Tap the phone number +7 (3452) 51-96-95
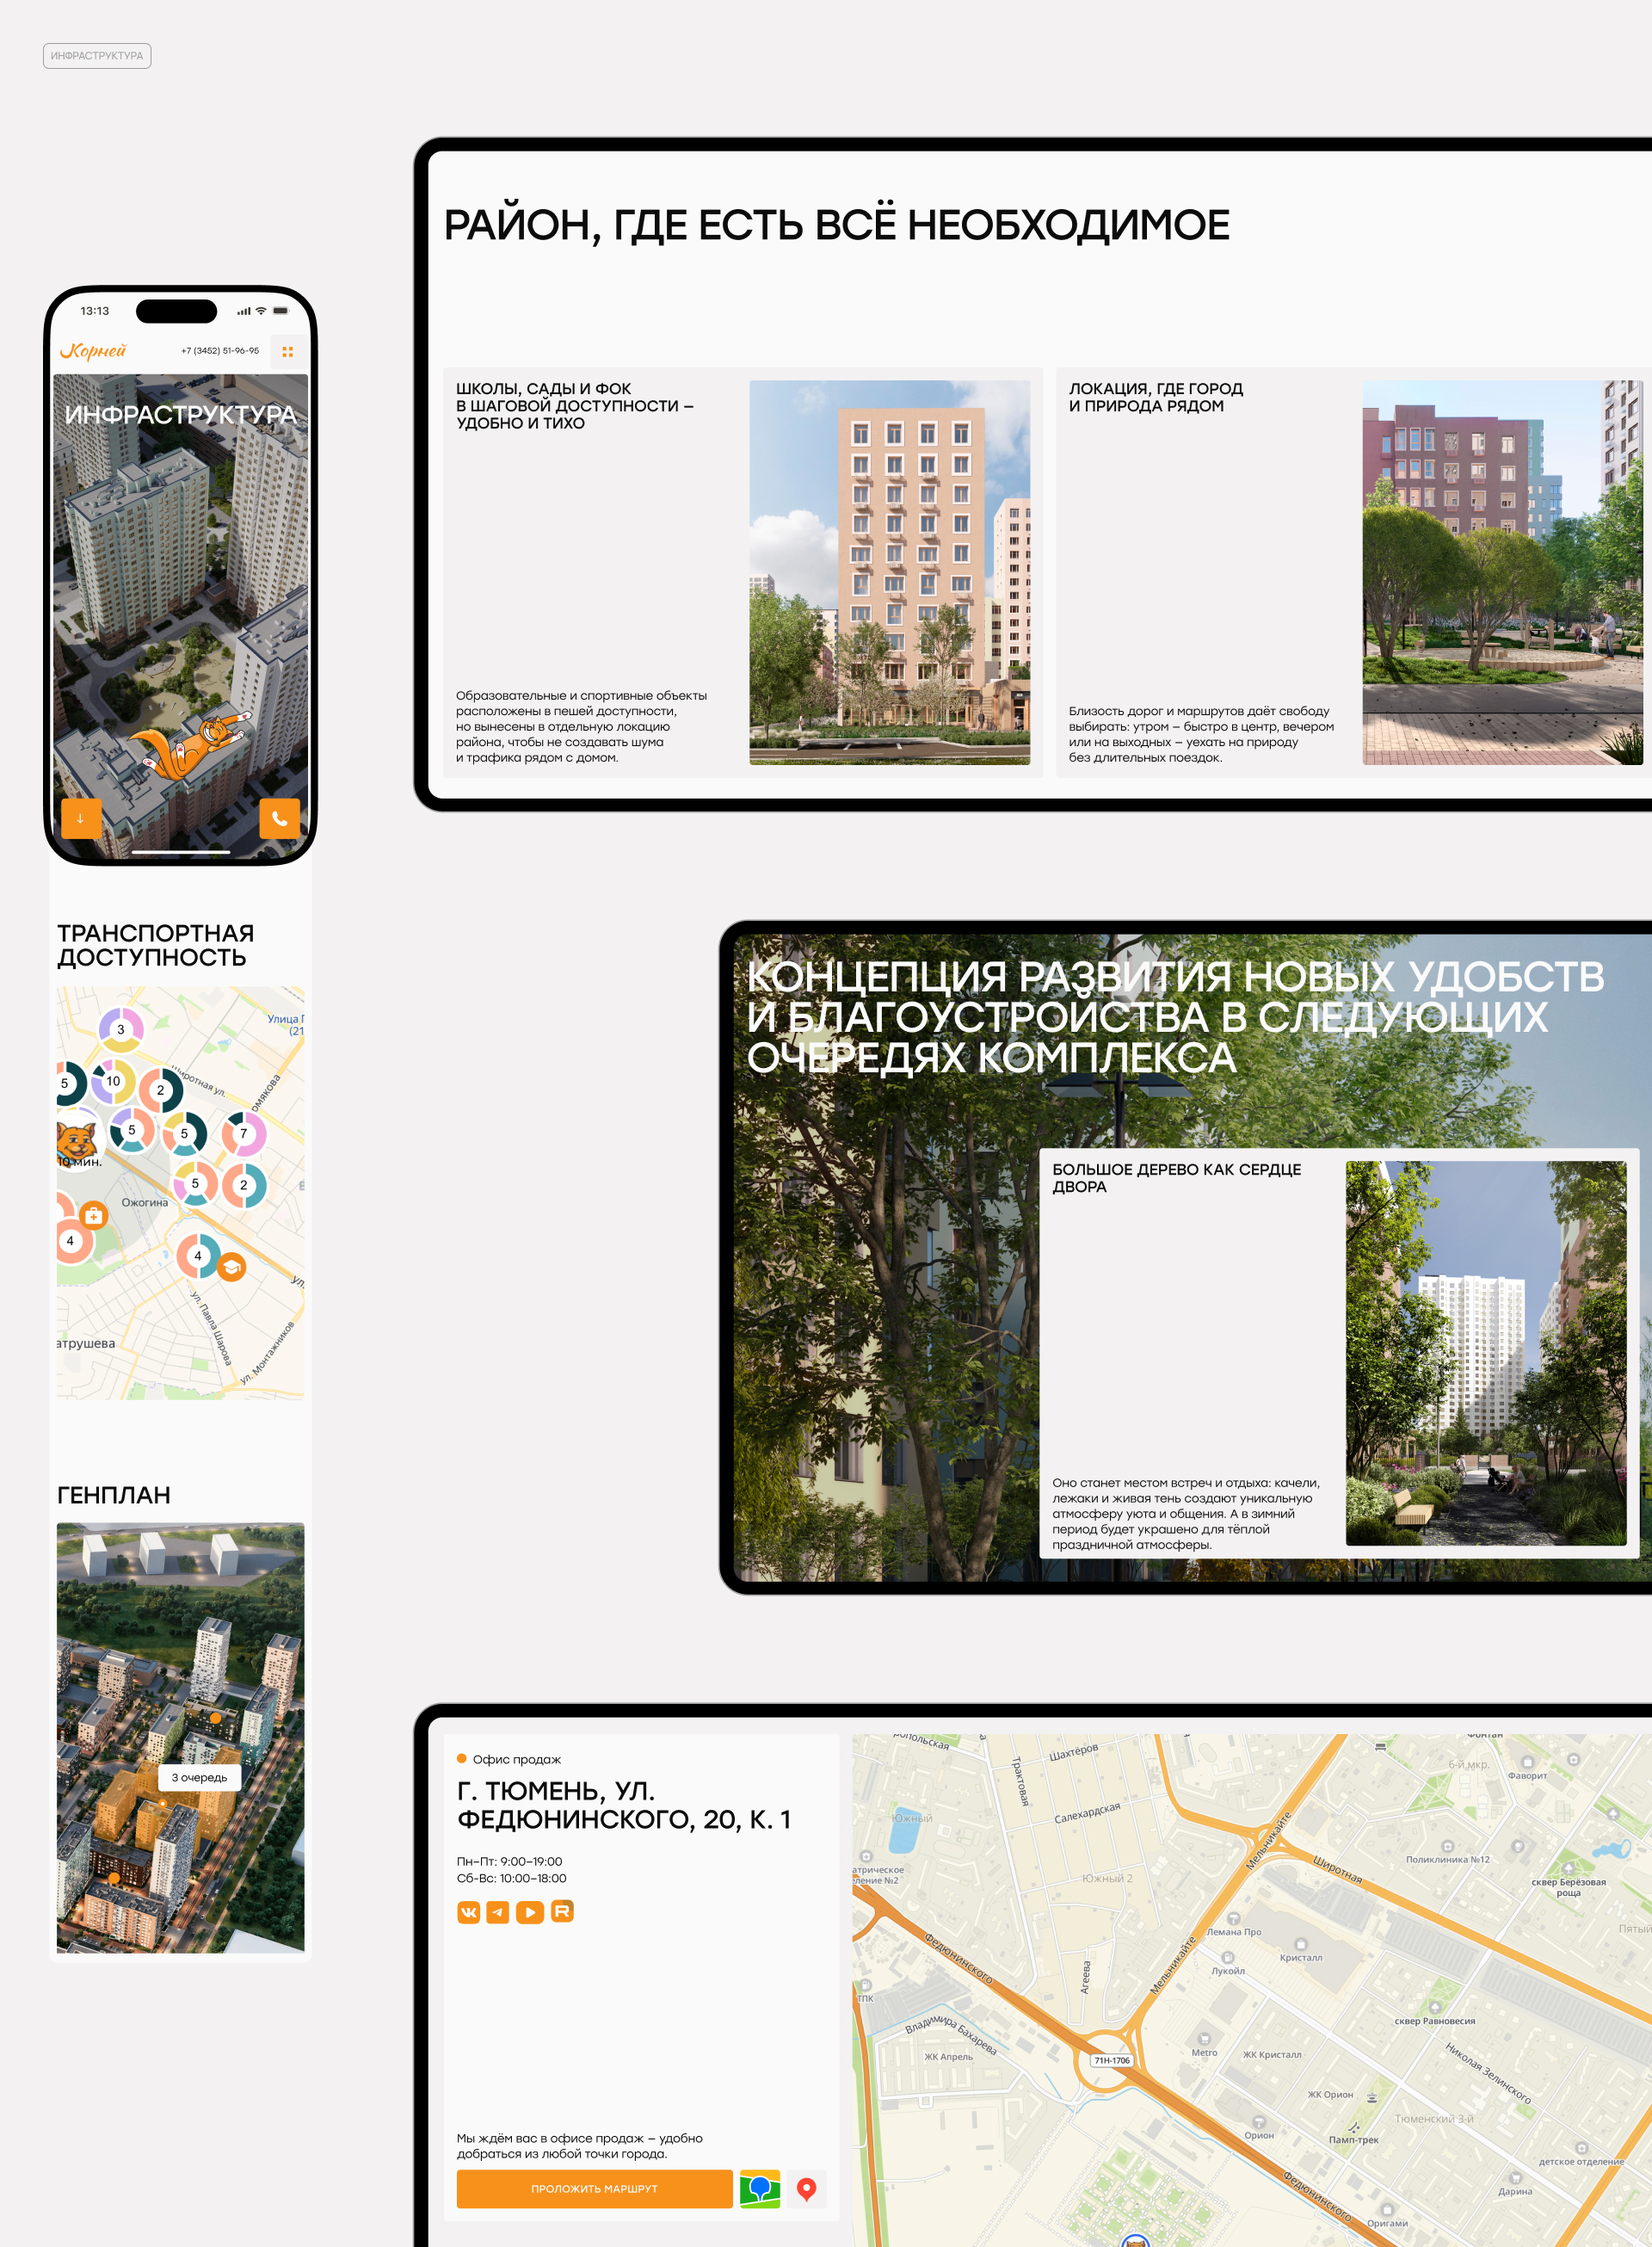1652x2247 pixels. click(x=220, y=351)
